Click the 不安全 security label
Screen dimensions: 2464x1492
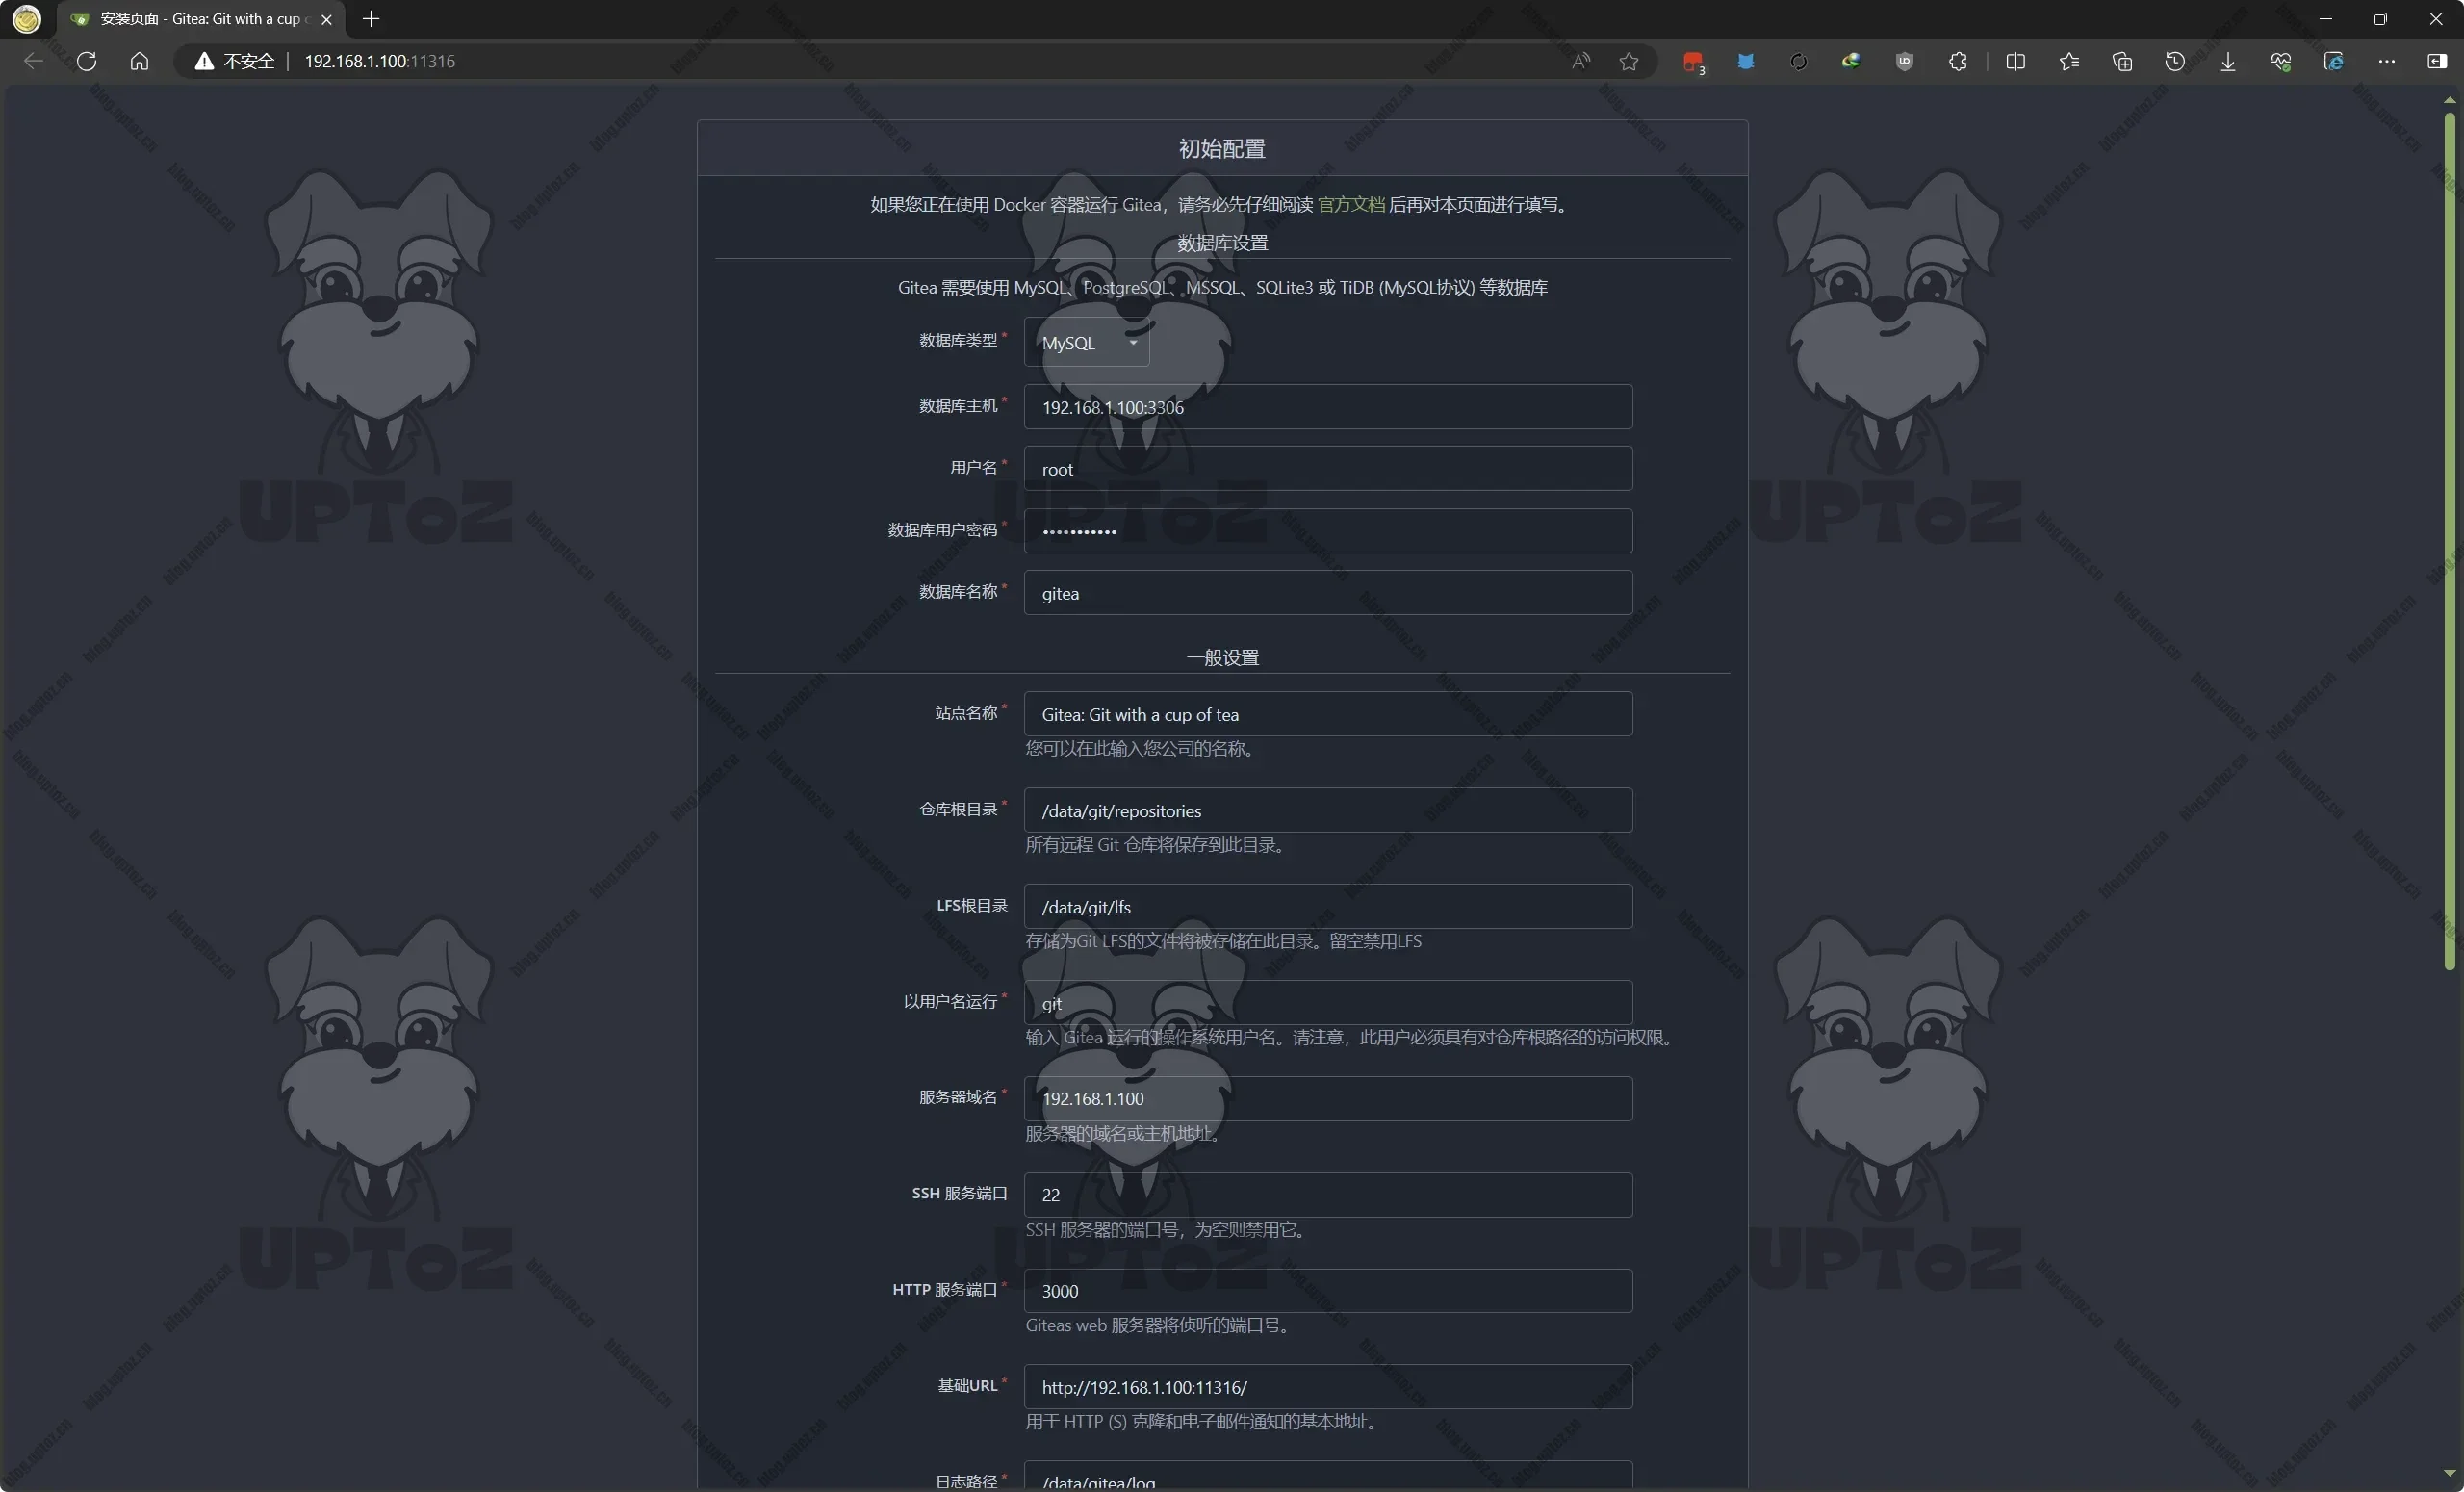click(x=248, y=61)
